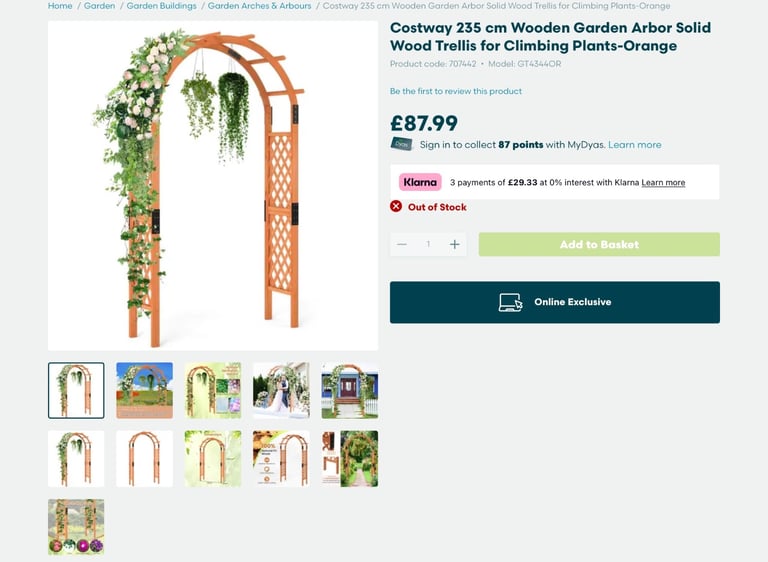Click MyDyas Learn more link

tap(635, 145)
